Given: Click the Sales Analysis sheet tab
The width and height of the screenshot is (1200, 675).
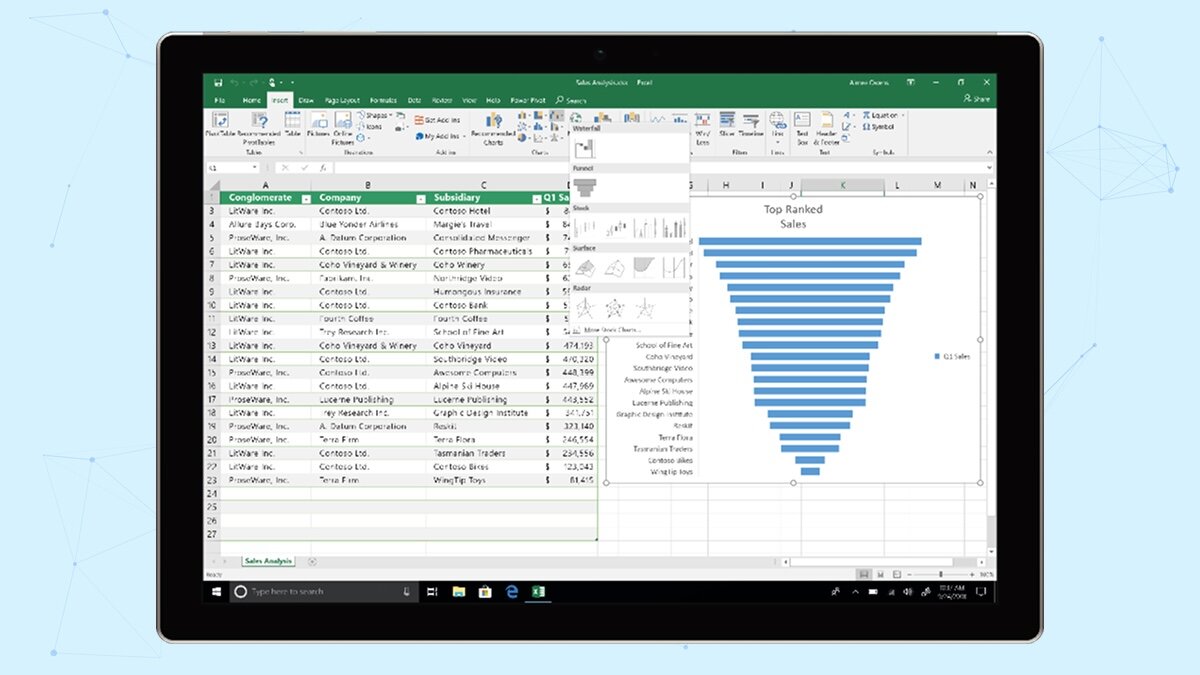Looking at the screenshot, I should pyautogui.click(x=267, y=561).
